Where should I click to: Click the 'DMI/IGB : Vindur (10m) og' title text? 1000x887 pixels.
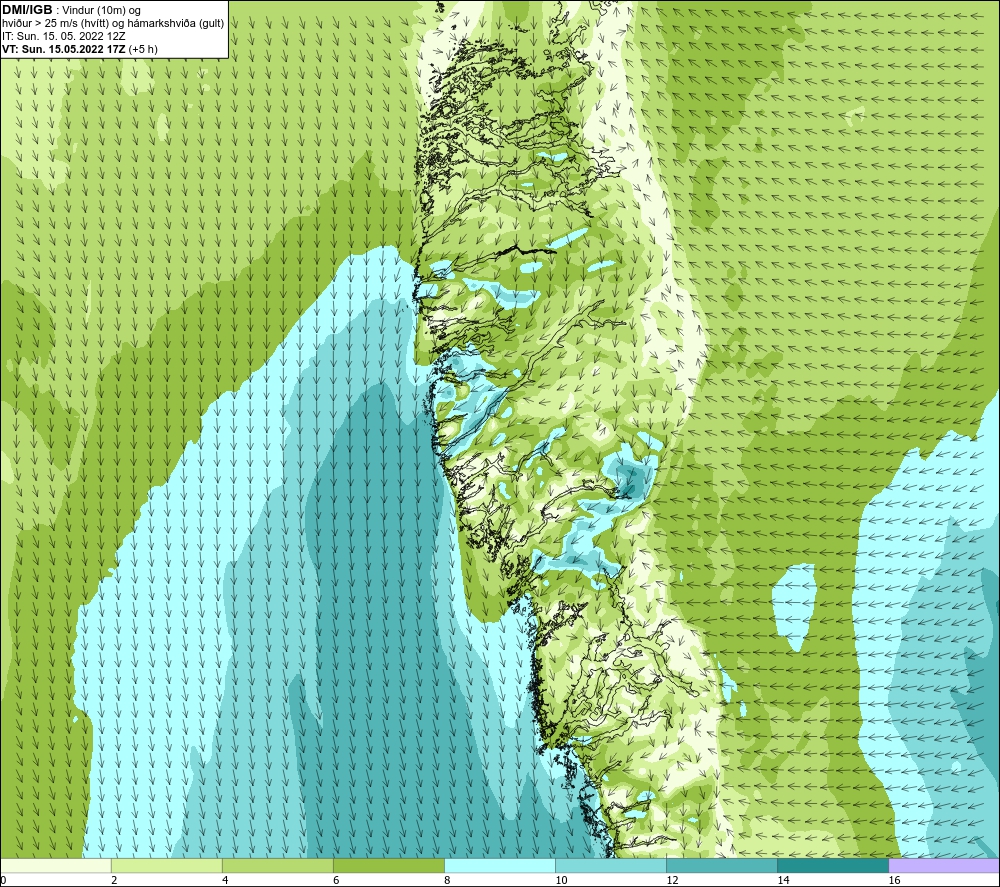tap(71, 10)
